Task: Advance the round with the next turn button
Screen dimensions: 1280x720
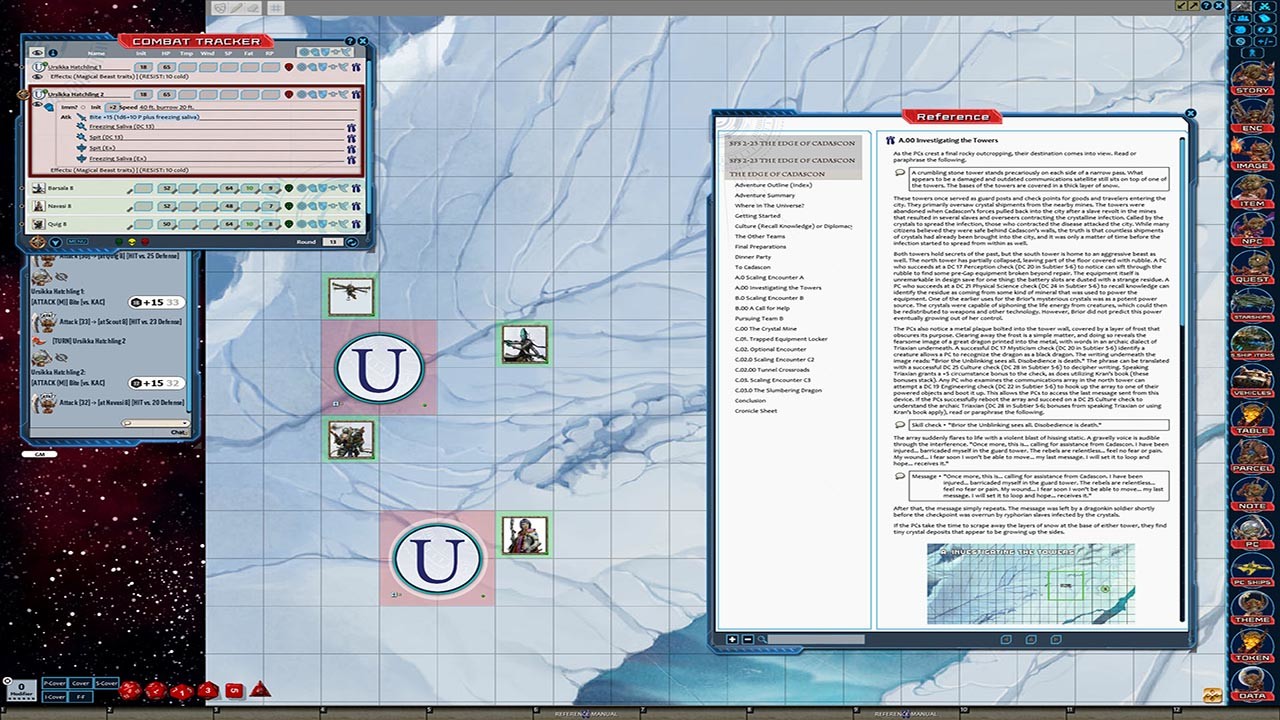Action: (352, 242)
